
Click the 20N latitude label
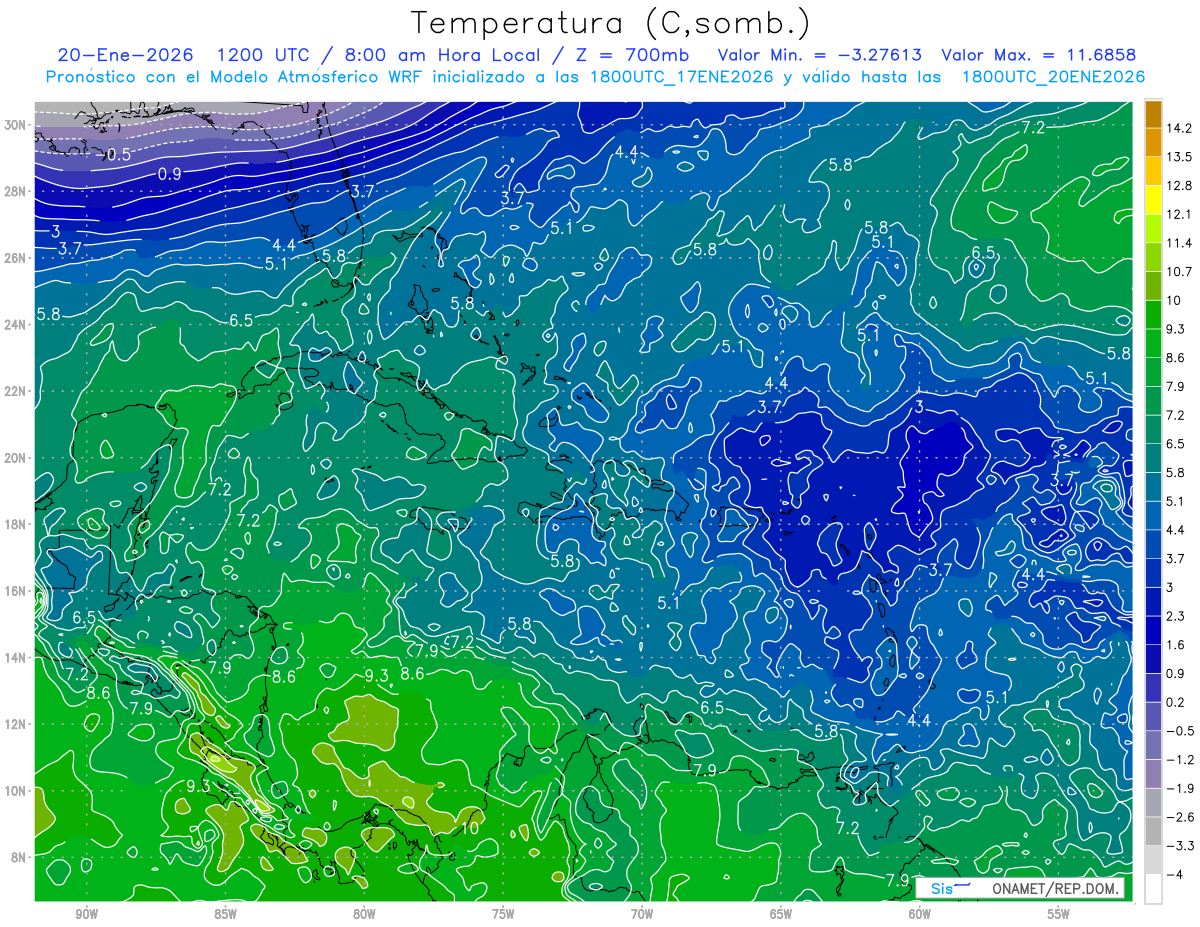17,457
